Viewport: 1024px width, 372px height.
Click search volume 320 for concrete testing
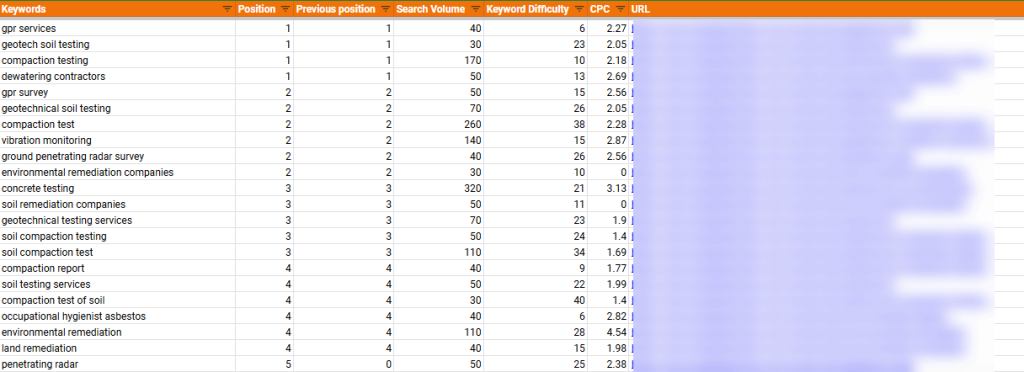click(438, 189)
